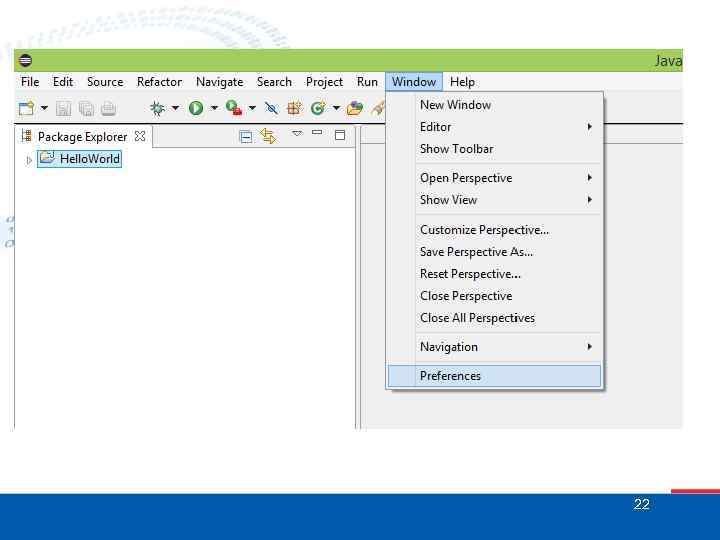This screenshot has width=720, height=540.
Task: Click the Run External Tools icon
Action: [x=234, y=108]
